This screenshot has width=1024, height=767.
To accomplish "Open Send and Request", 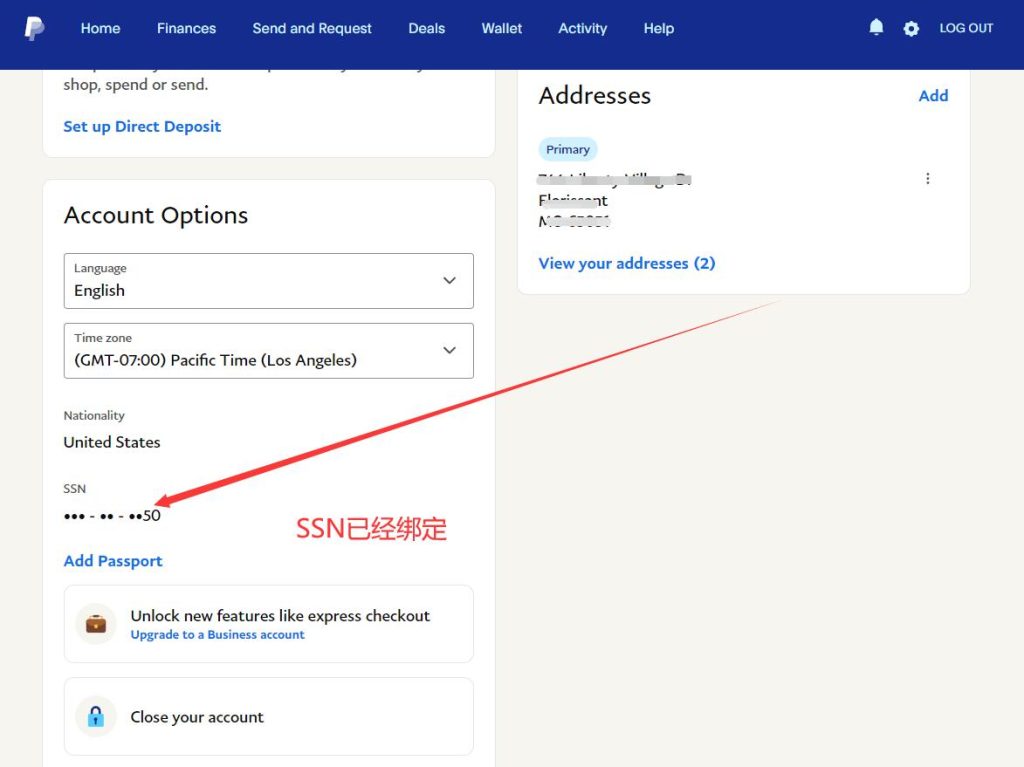I will (312, 28).
